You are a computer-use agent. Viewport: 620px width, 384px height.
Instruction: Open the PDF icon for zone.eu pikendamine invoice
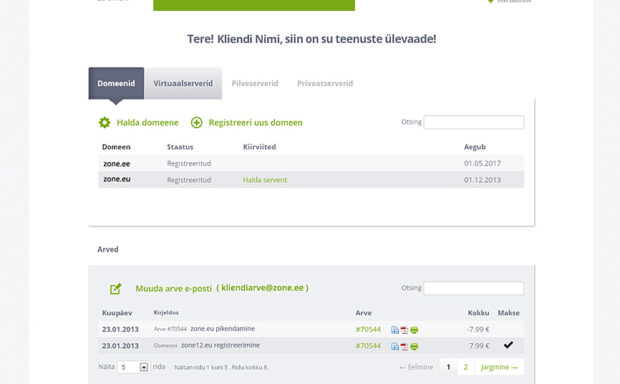(404, 330)
